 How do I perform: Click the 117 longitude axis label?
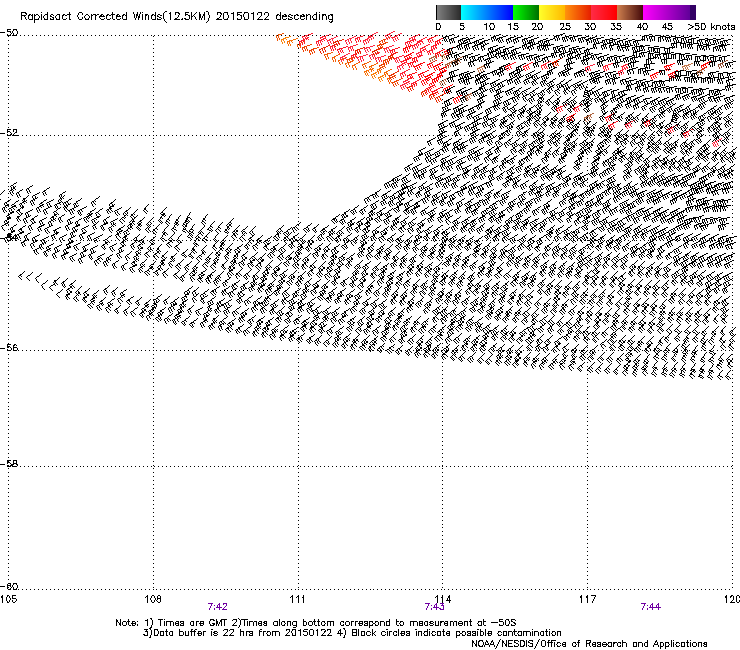[x=588, y=599]
